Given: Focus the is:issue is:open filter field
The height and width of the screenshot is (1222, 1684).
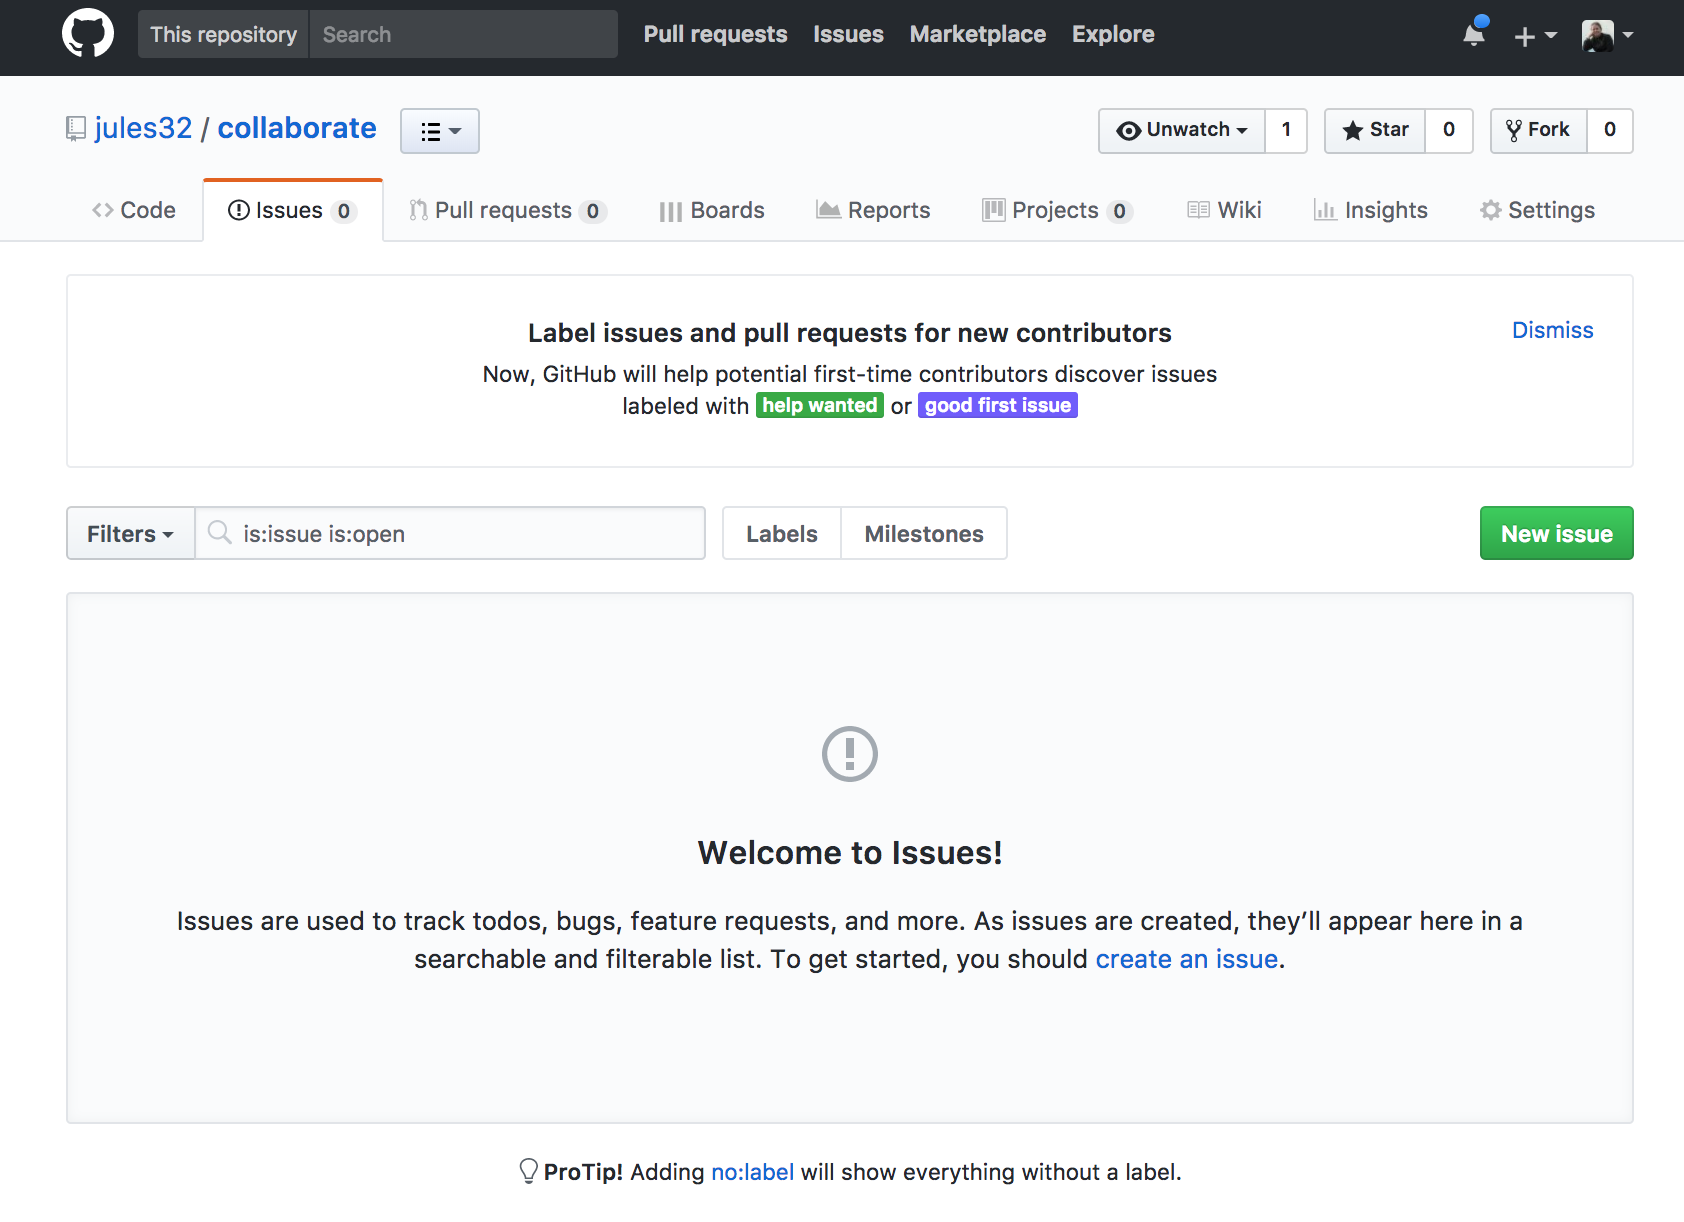Looking at the screenshot, I should point(450,533).
